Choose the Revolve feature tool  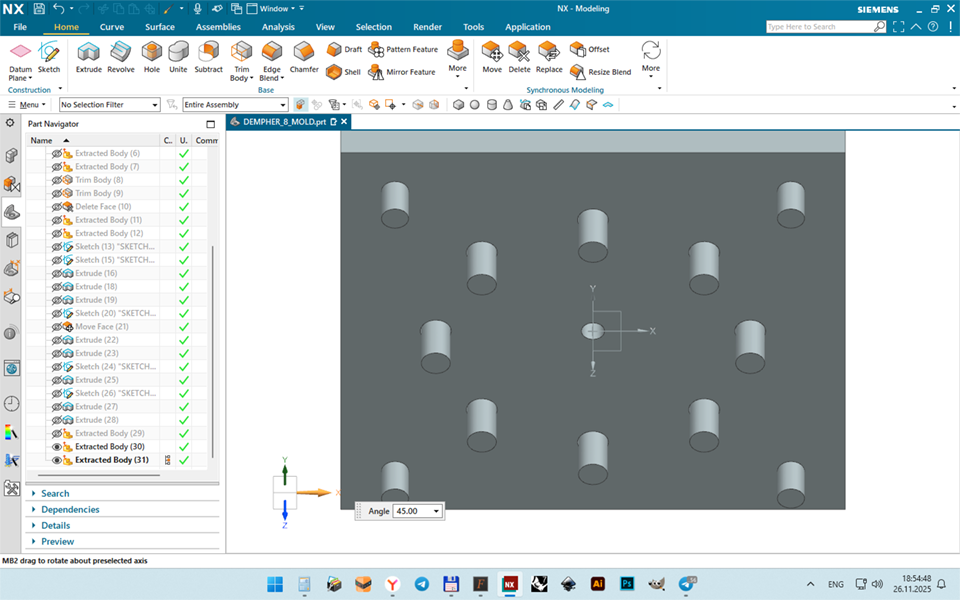(x=121, y=58)
